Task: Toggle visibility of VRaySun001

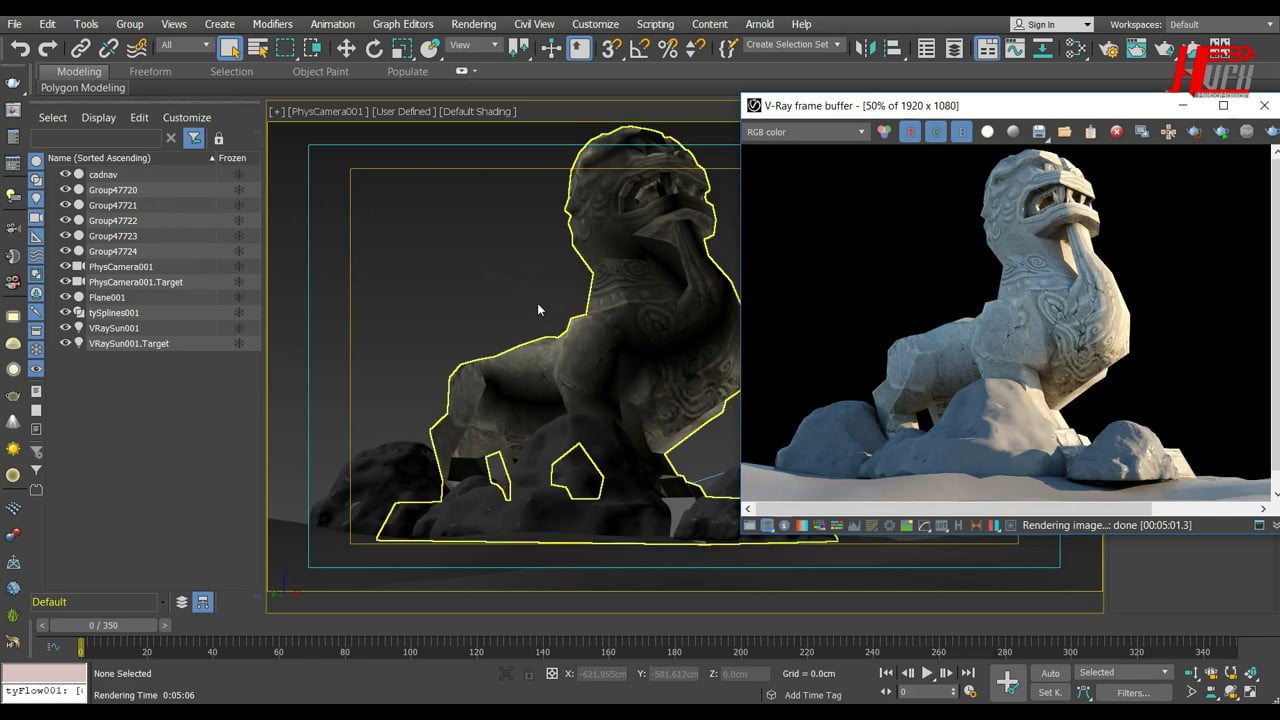Action: tap(65, 328)
